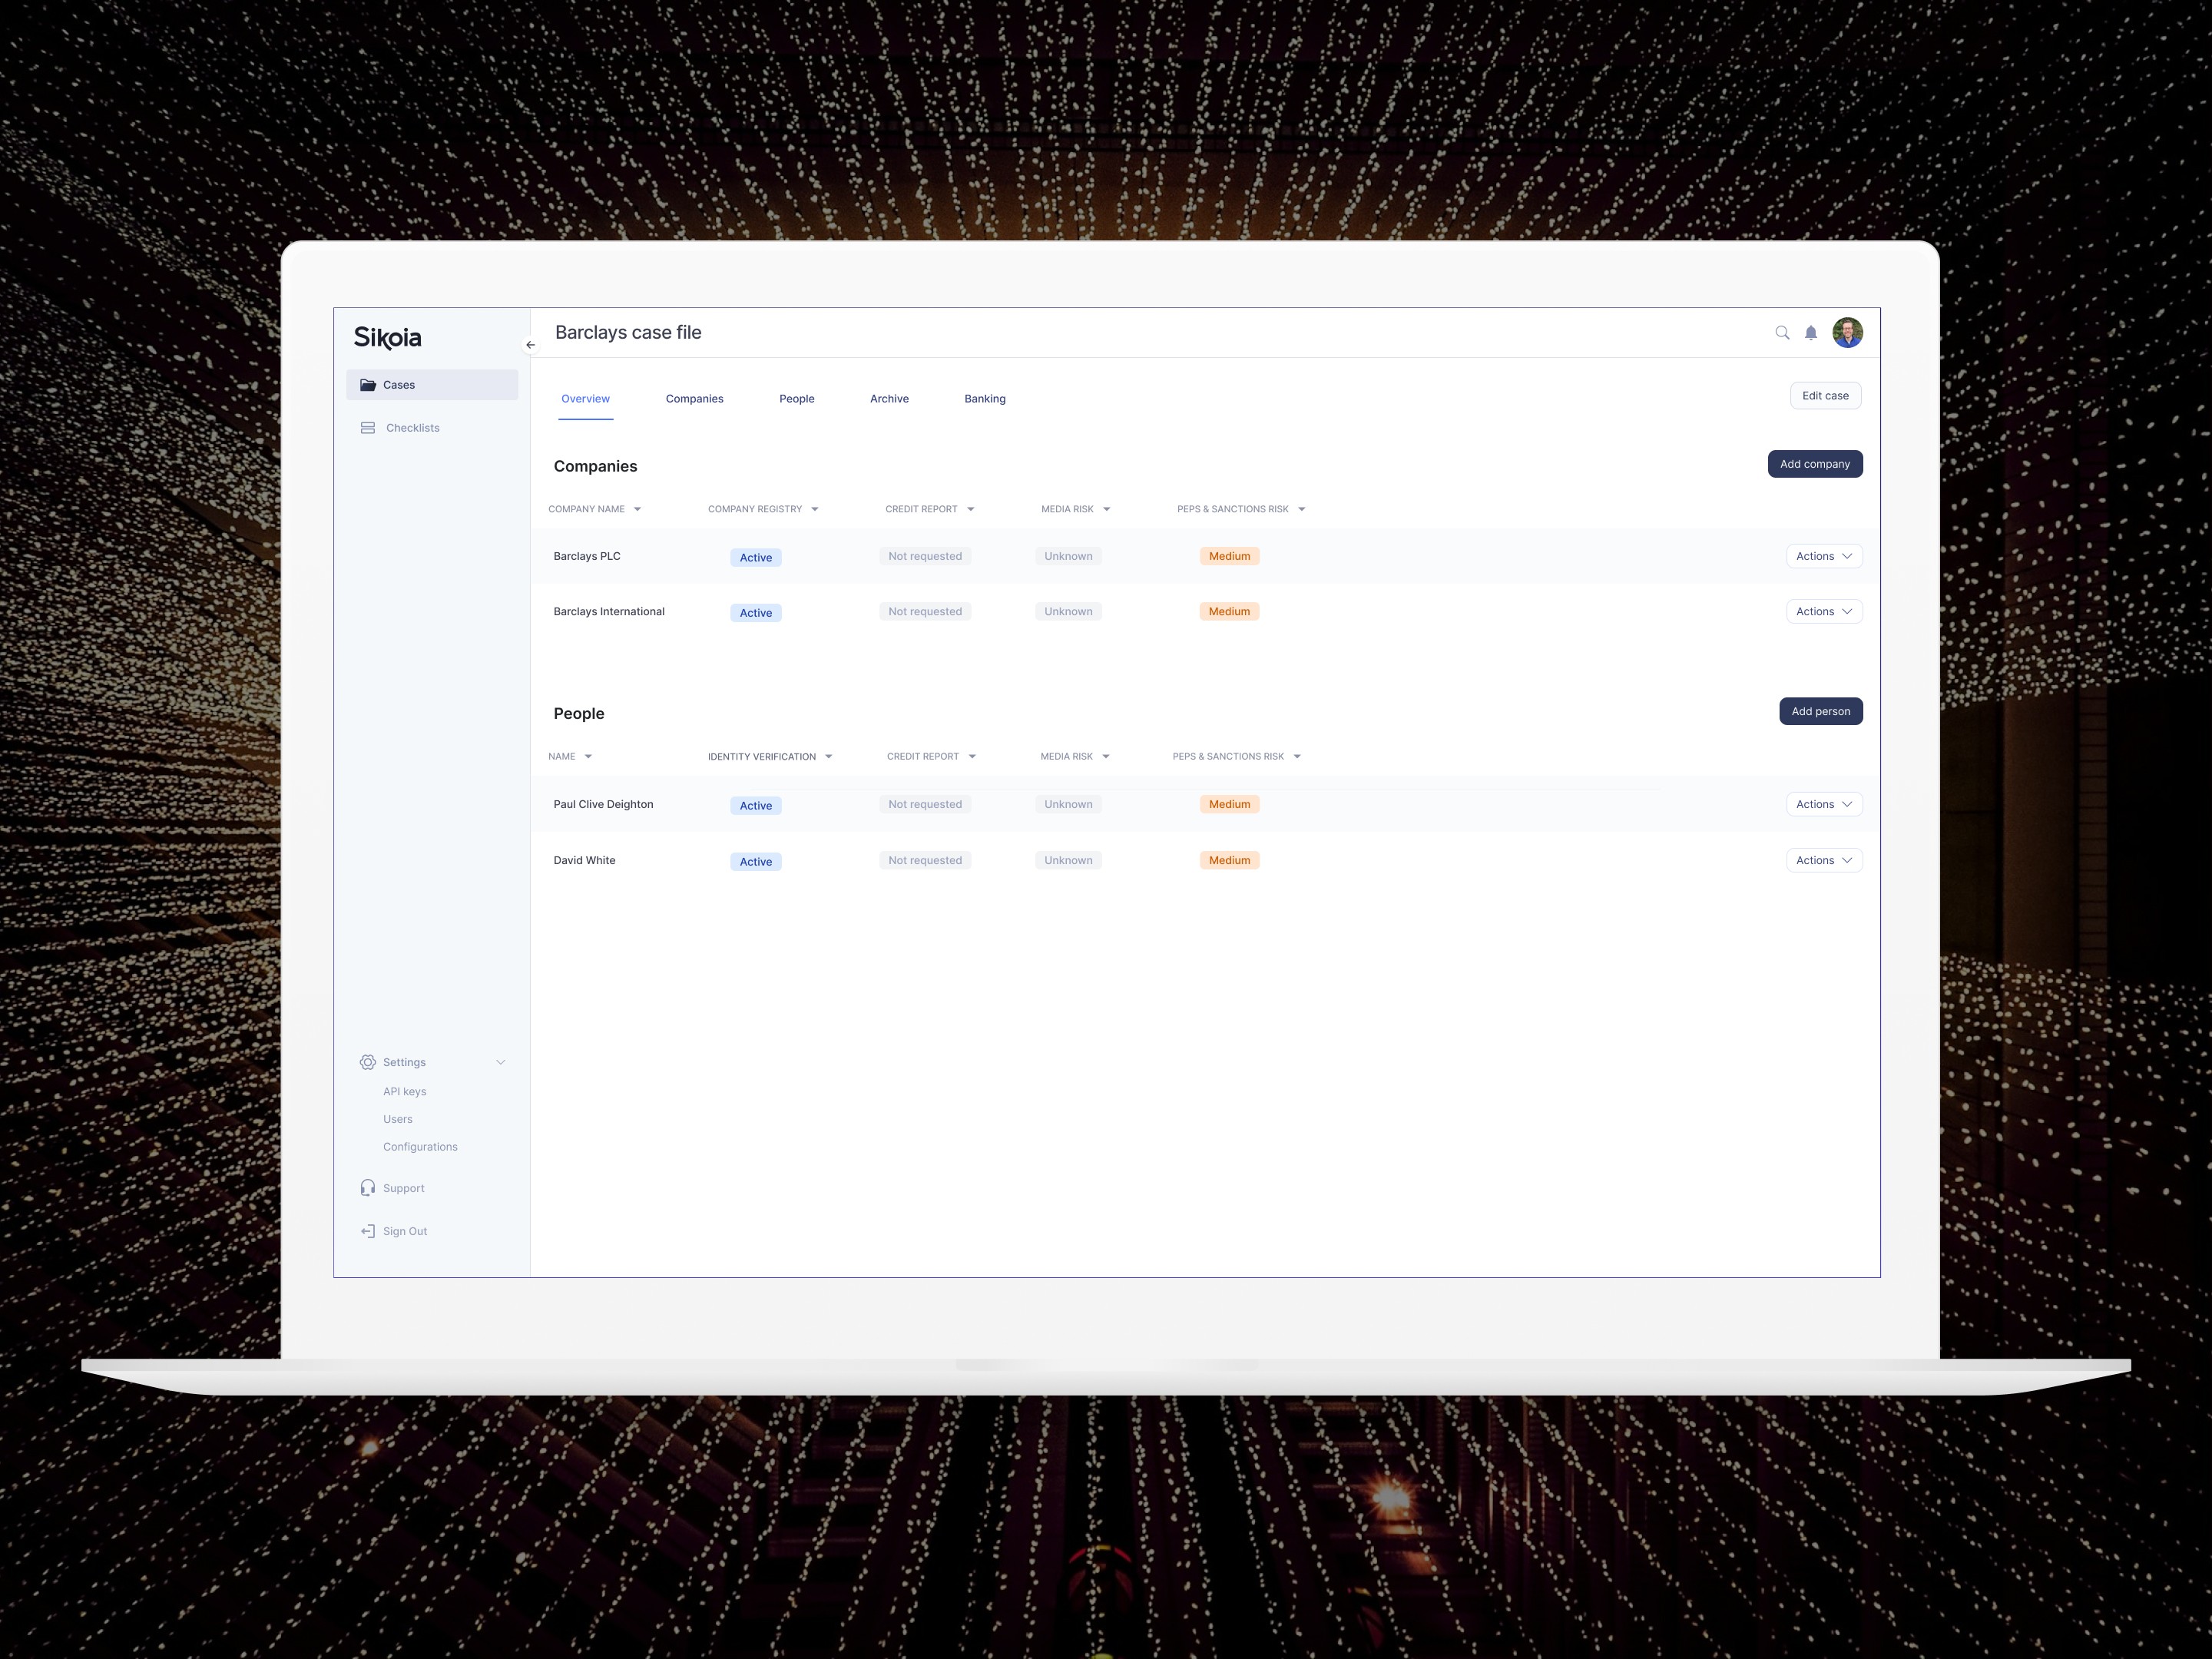Click the Barclays case file title
Image resolution: width=2212 pixels, height=1659 pixels.
628,333
